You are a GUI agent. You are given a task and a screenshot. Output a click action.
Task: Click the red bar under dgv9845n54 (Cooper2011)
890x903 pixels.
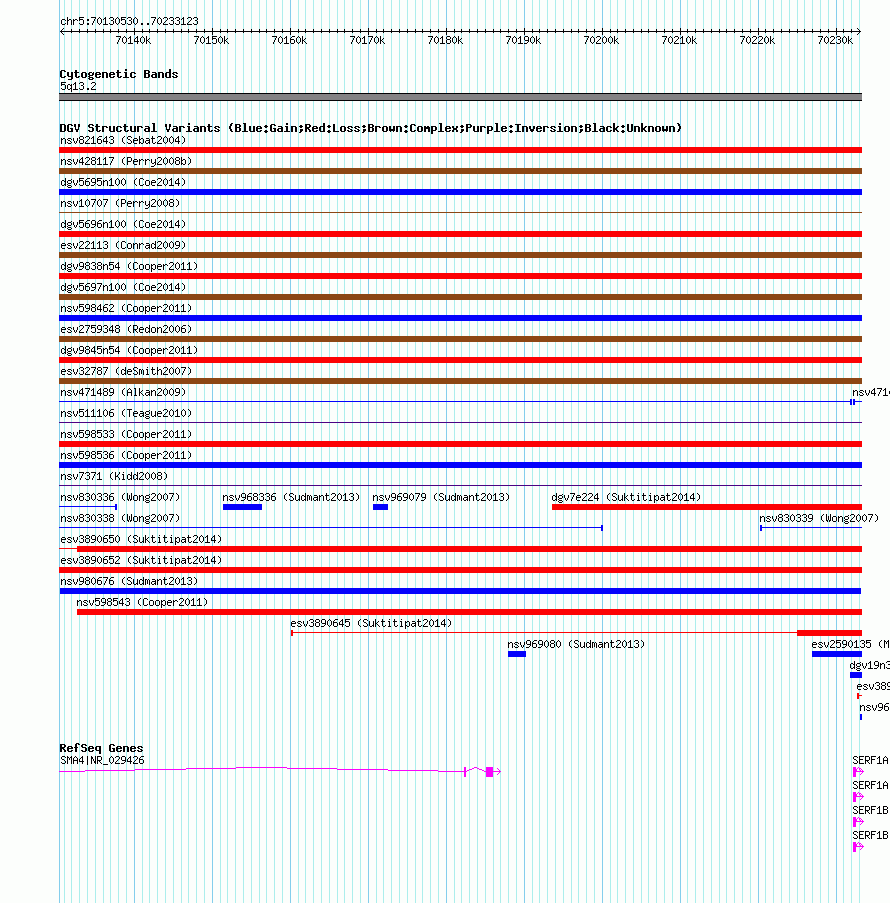click(460, 360)
